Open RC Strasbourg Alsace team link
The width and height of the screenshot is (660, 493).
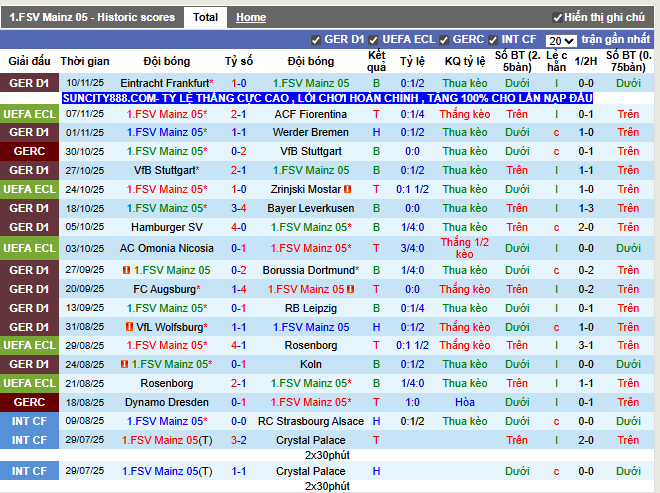pos(311,421)
